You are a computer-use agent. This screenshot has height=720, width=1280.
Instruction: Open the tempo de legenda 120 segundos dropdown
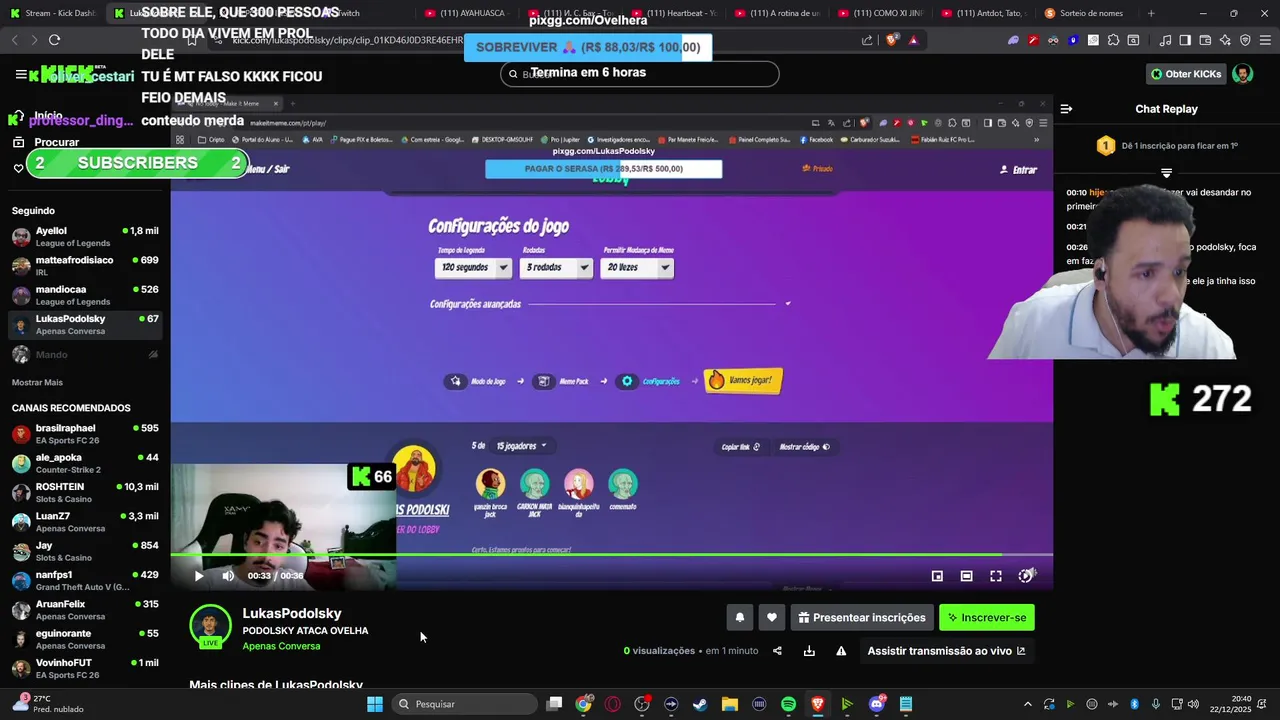(474, 268)
